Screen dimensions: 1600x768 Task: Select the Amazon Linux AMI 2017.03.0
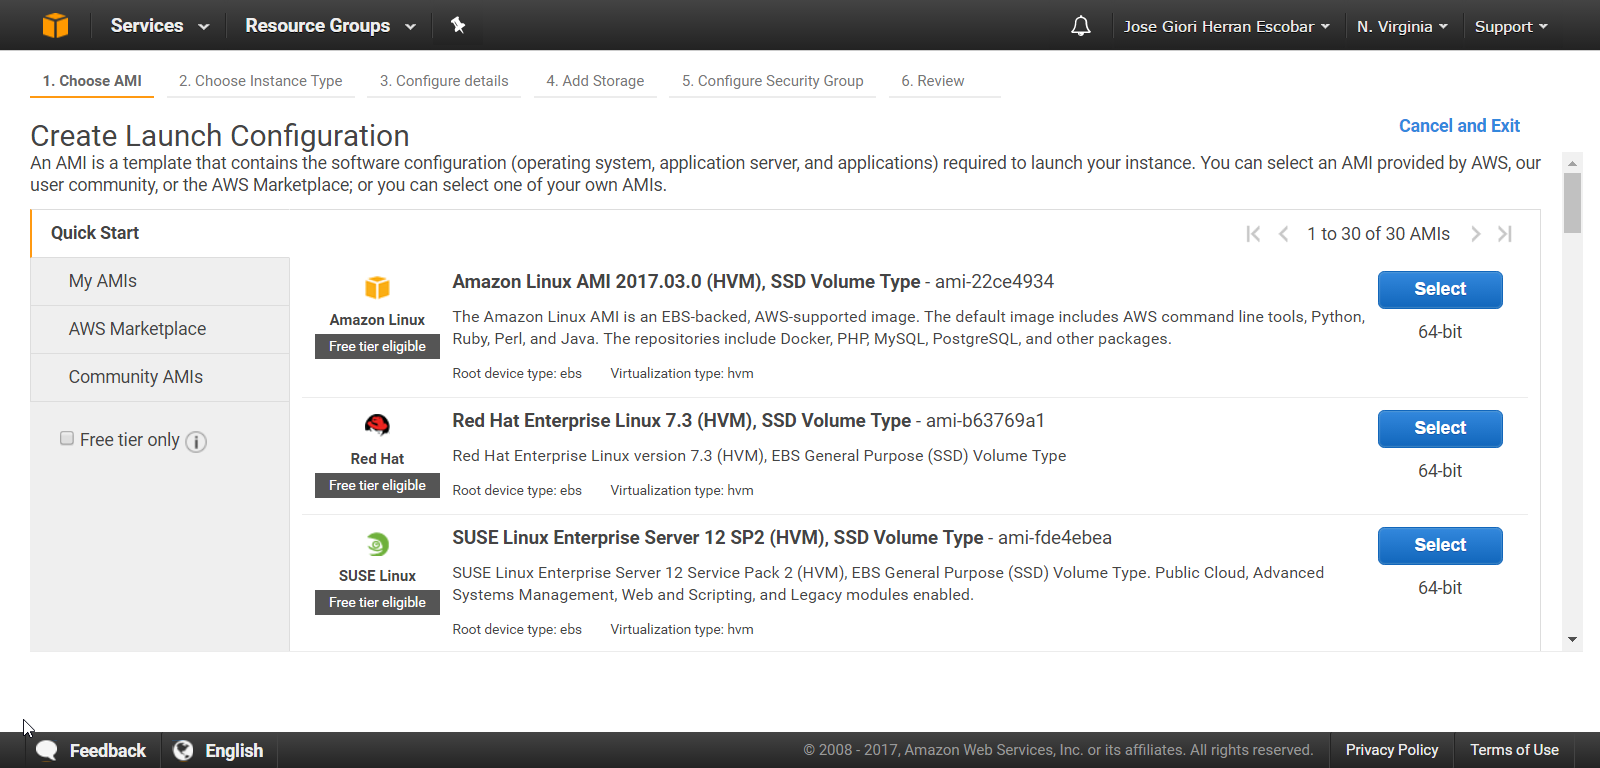pos(1439,289)
